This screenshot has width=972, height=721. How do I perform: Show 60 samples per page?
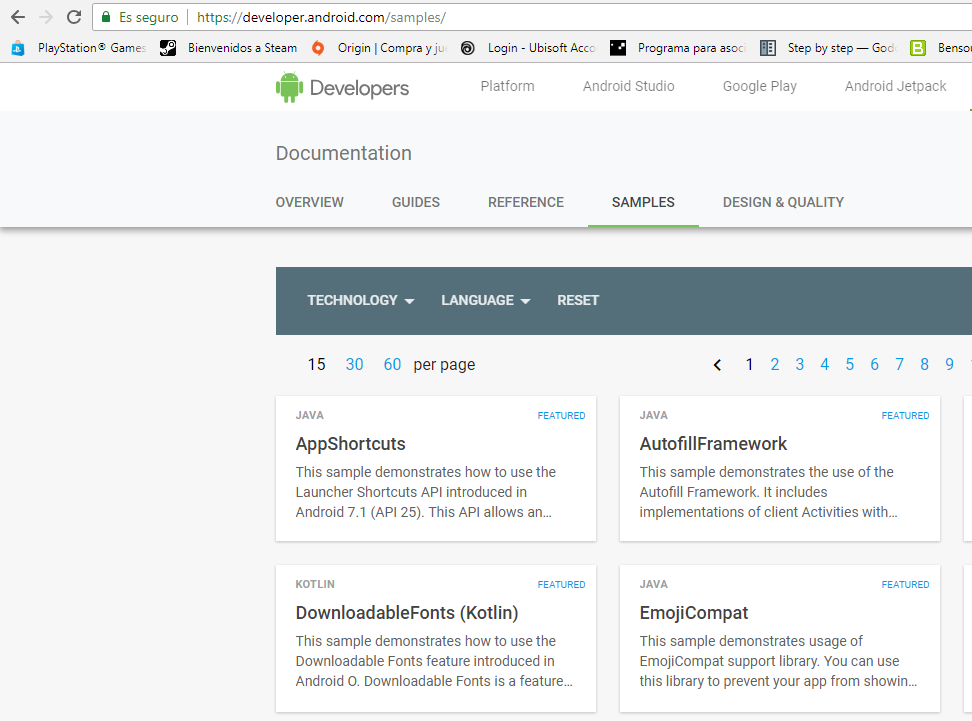pyautogui.click(x=392, y=364)
